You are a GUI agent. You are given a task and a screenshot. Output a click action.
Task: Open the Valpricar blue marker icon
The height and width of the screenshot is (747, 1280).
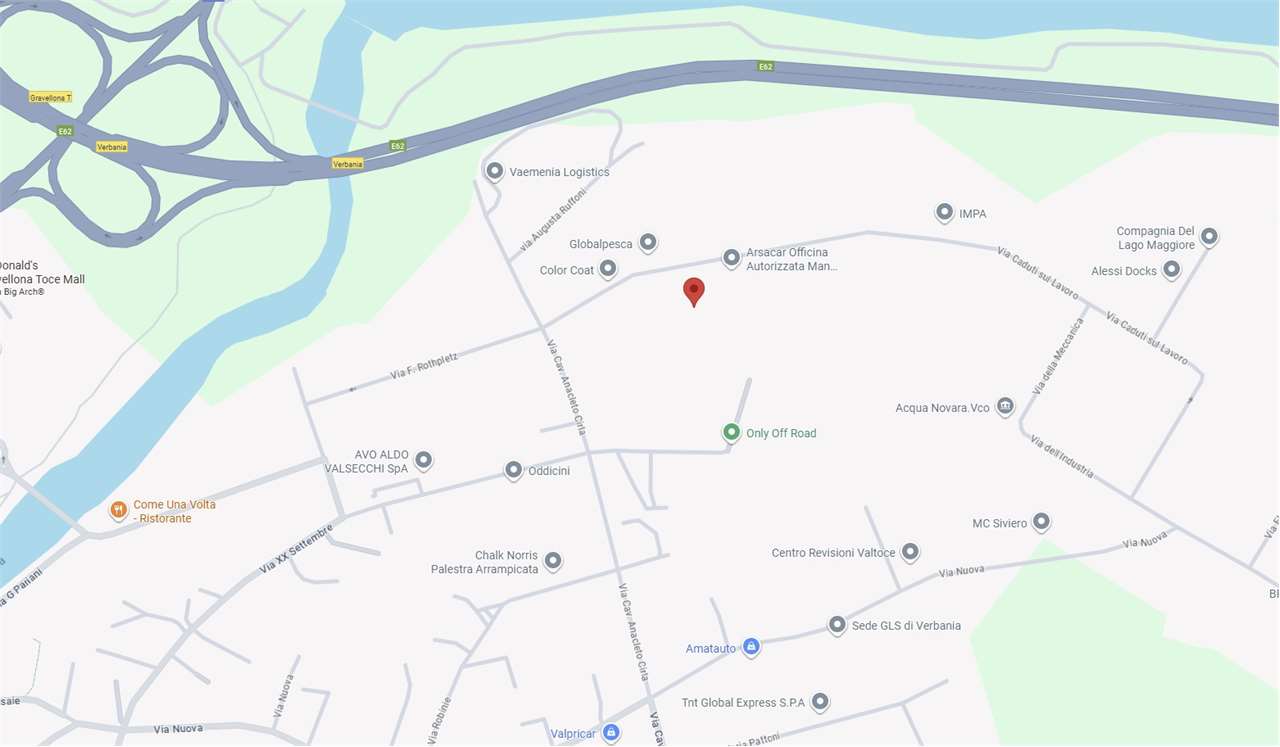pos(611,733)
